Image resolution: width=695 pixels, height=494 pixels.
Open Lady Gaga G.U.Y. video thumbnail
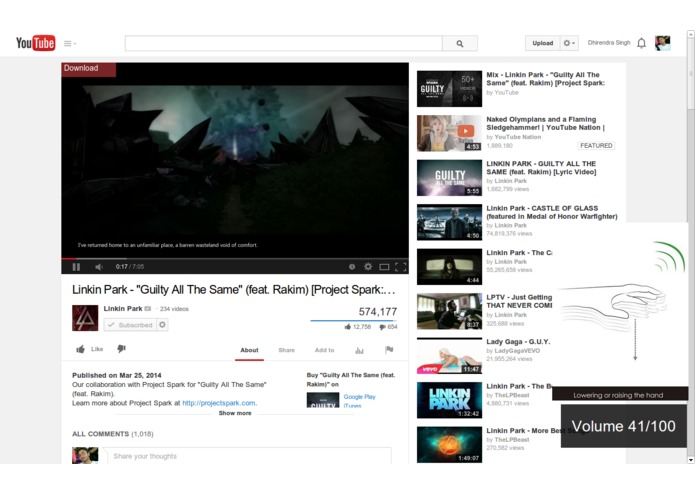449,356
